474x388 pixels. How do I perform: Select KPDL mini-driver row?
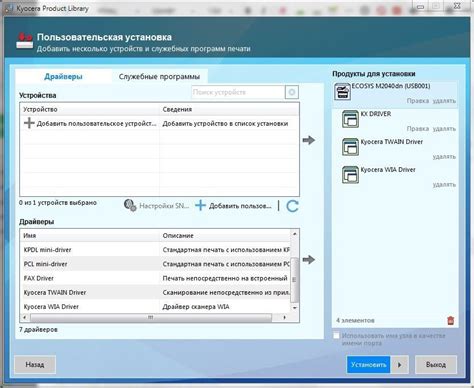point(155,250)
